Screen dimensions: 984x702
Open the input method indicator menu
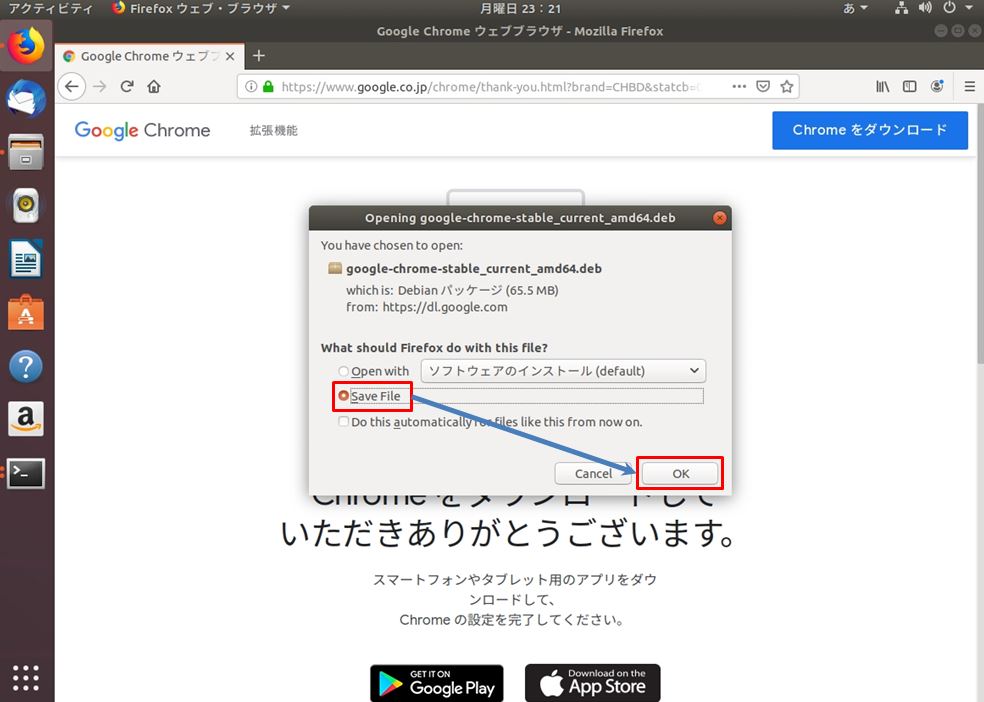point(855,8)
